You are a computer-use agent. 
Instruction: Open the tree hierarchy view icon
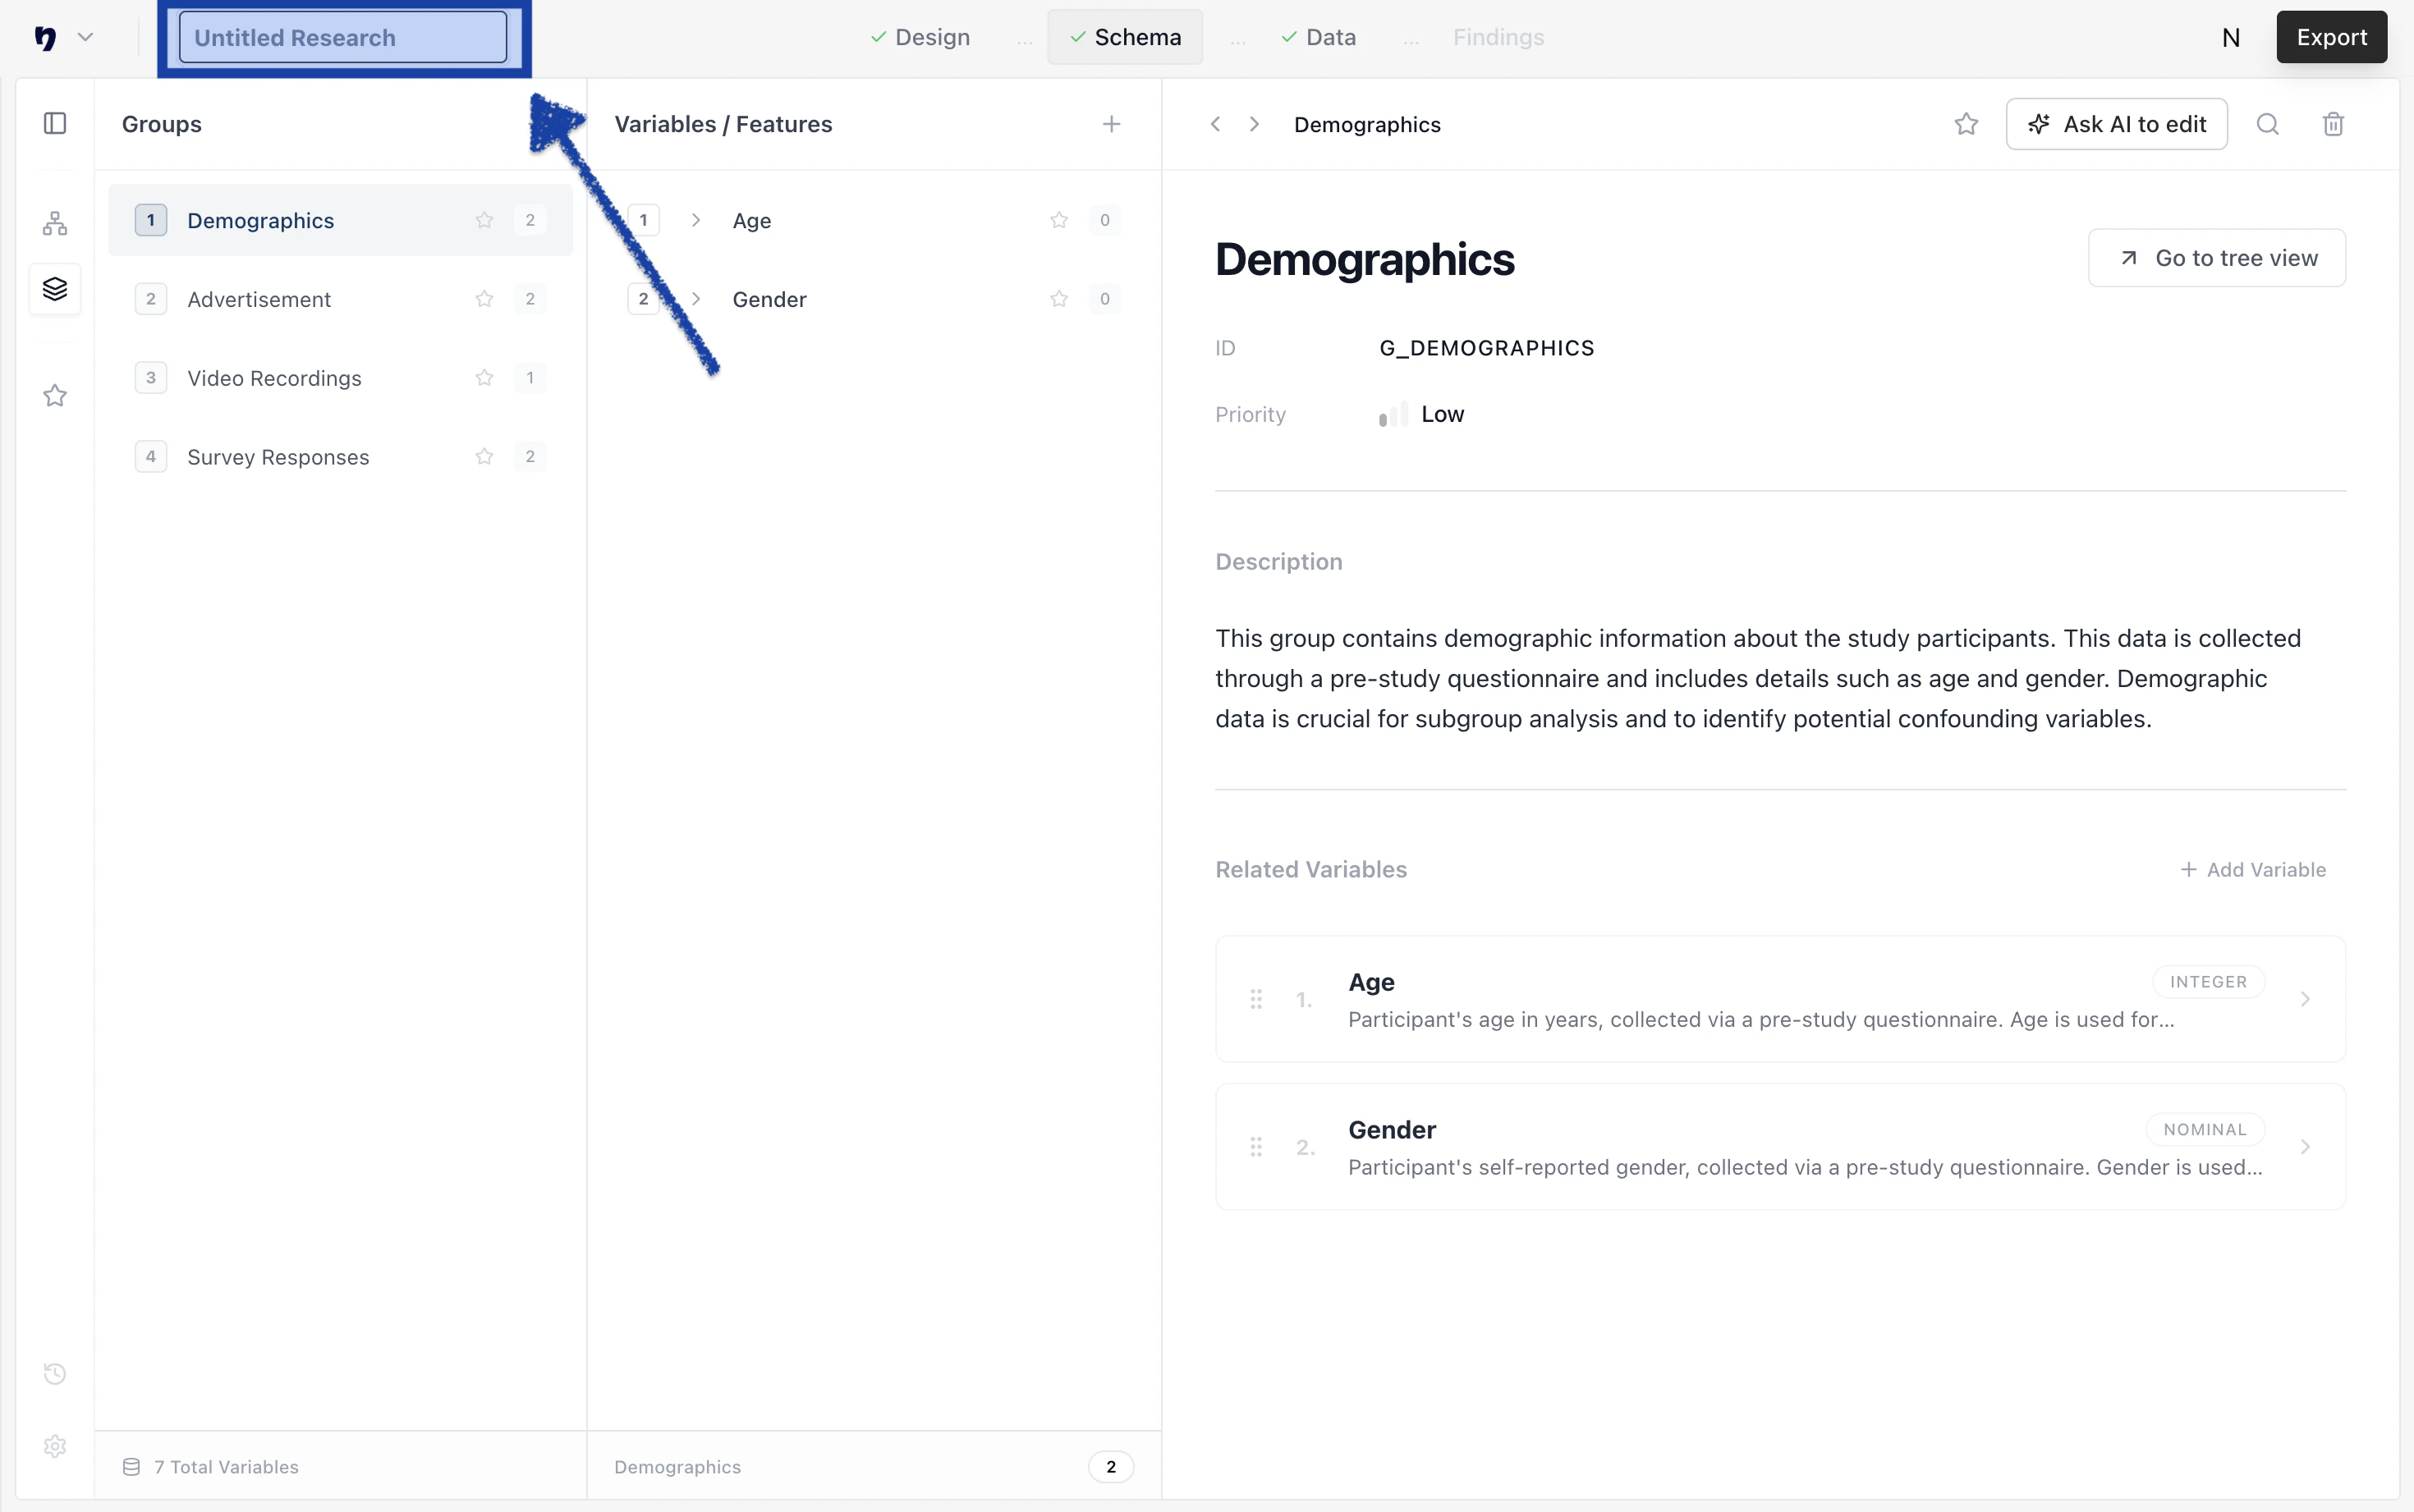[55, 223]
